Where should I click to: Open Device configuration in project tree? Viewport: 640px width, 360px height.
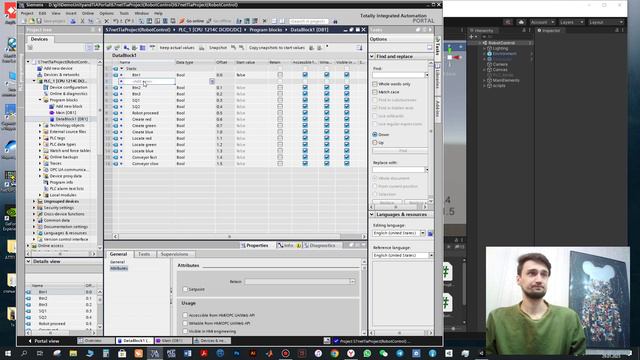pyautogui.click(x=68, y=87)
